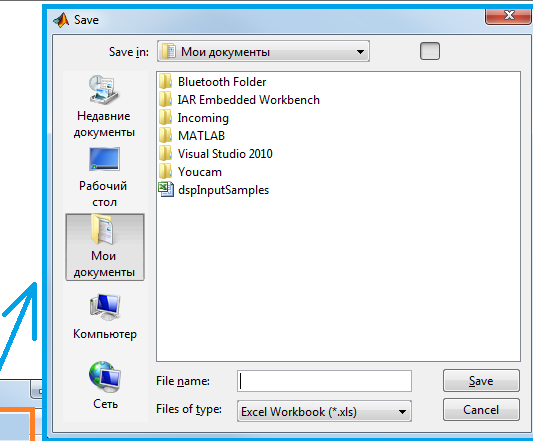This screenshot has height=441, width=533.
Task: Click the Save button
Action: [481, 381]
